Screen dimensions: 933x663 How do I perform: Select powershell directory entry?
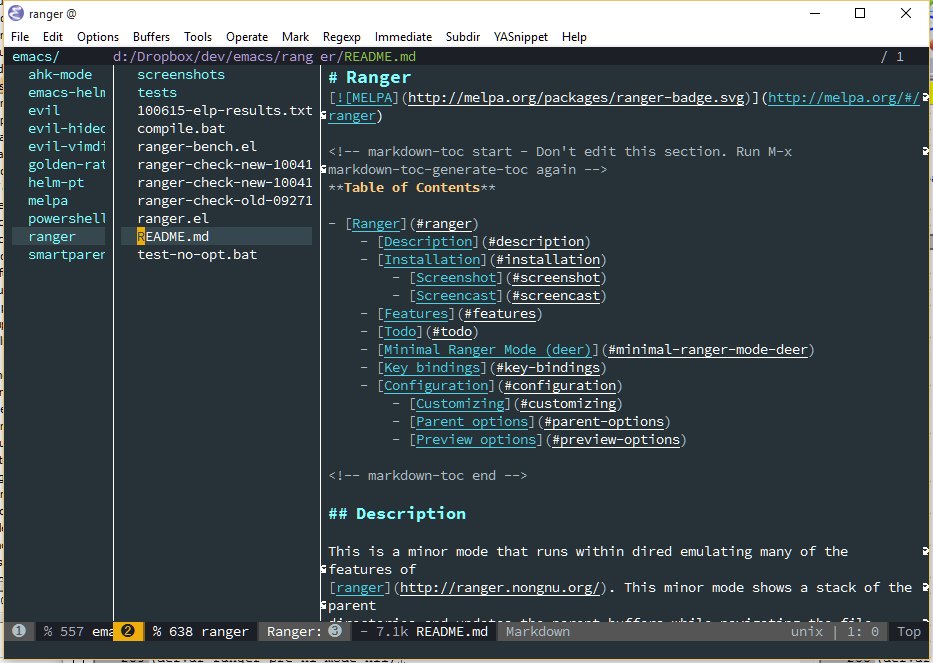click(67, 218)
